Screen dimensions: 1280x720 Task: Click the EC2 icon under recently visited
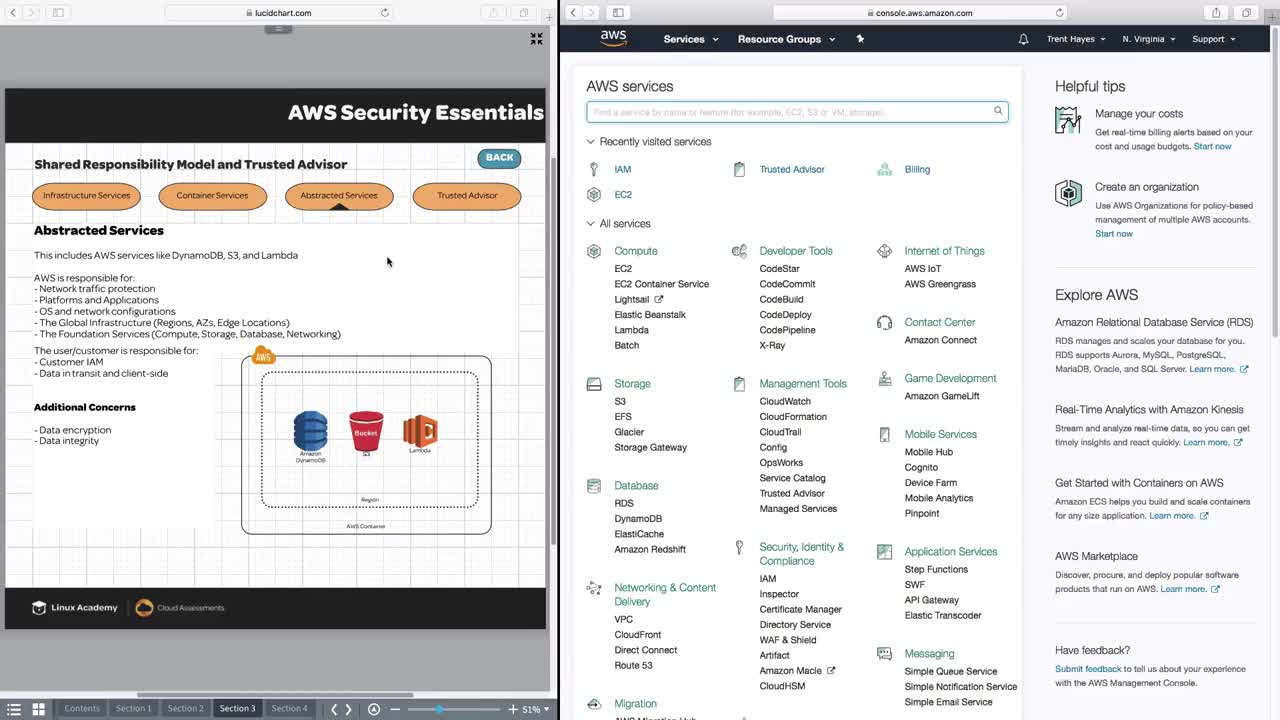594,194
